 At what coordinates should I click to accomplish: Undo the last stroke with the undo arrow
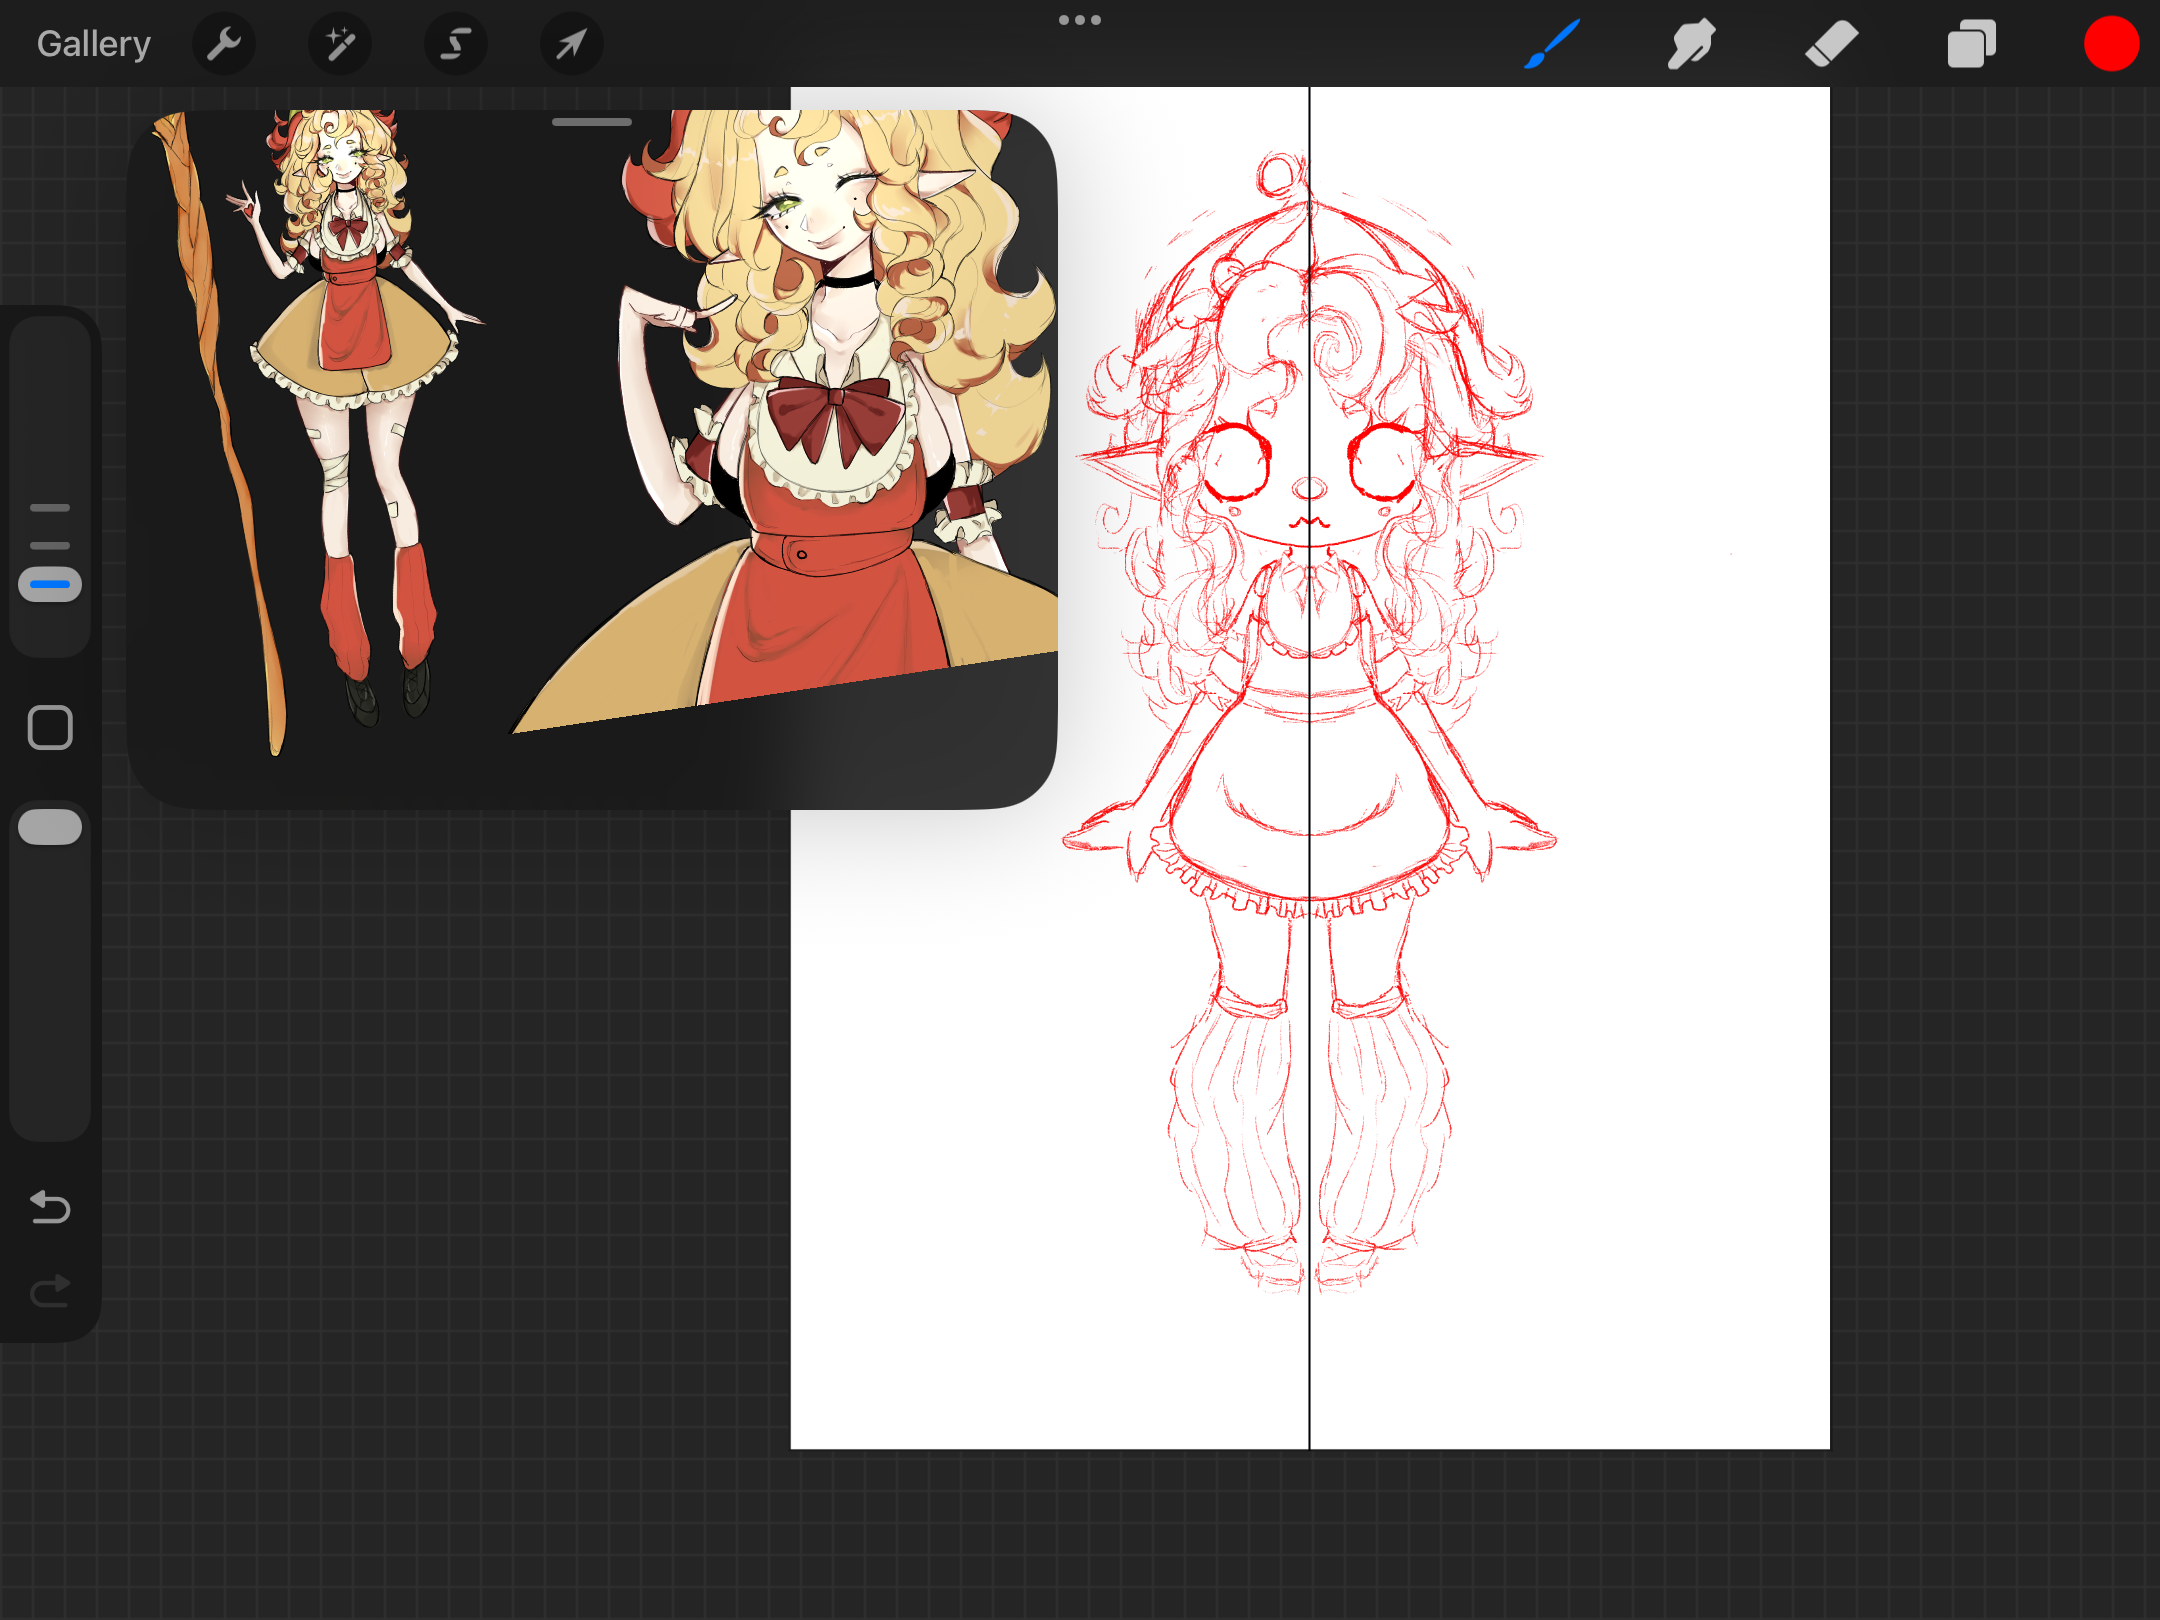(50, 1207)
